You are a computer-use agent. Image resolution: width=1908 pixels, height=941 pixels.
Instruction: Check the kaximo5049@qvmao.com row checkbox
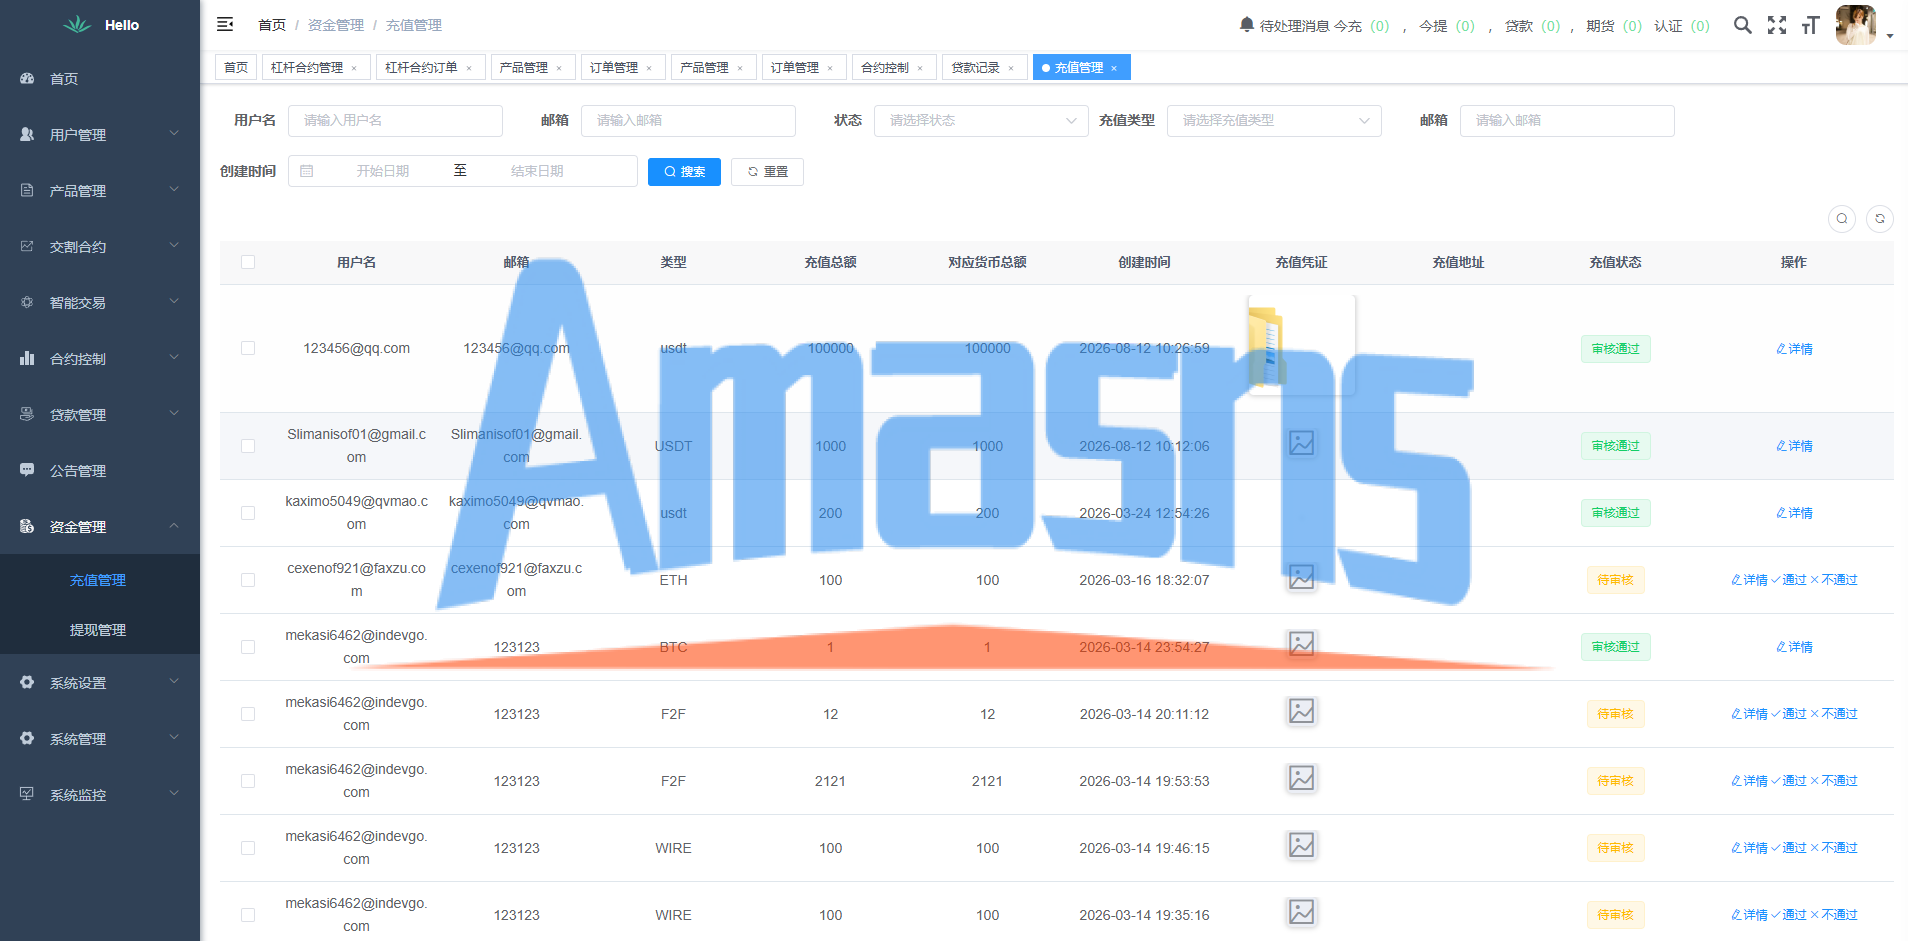tap(248, 513)
